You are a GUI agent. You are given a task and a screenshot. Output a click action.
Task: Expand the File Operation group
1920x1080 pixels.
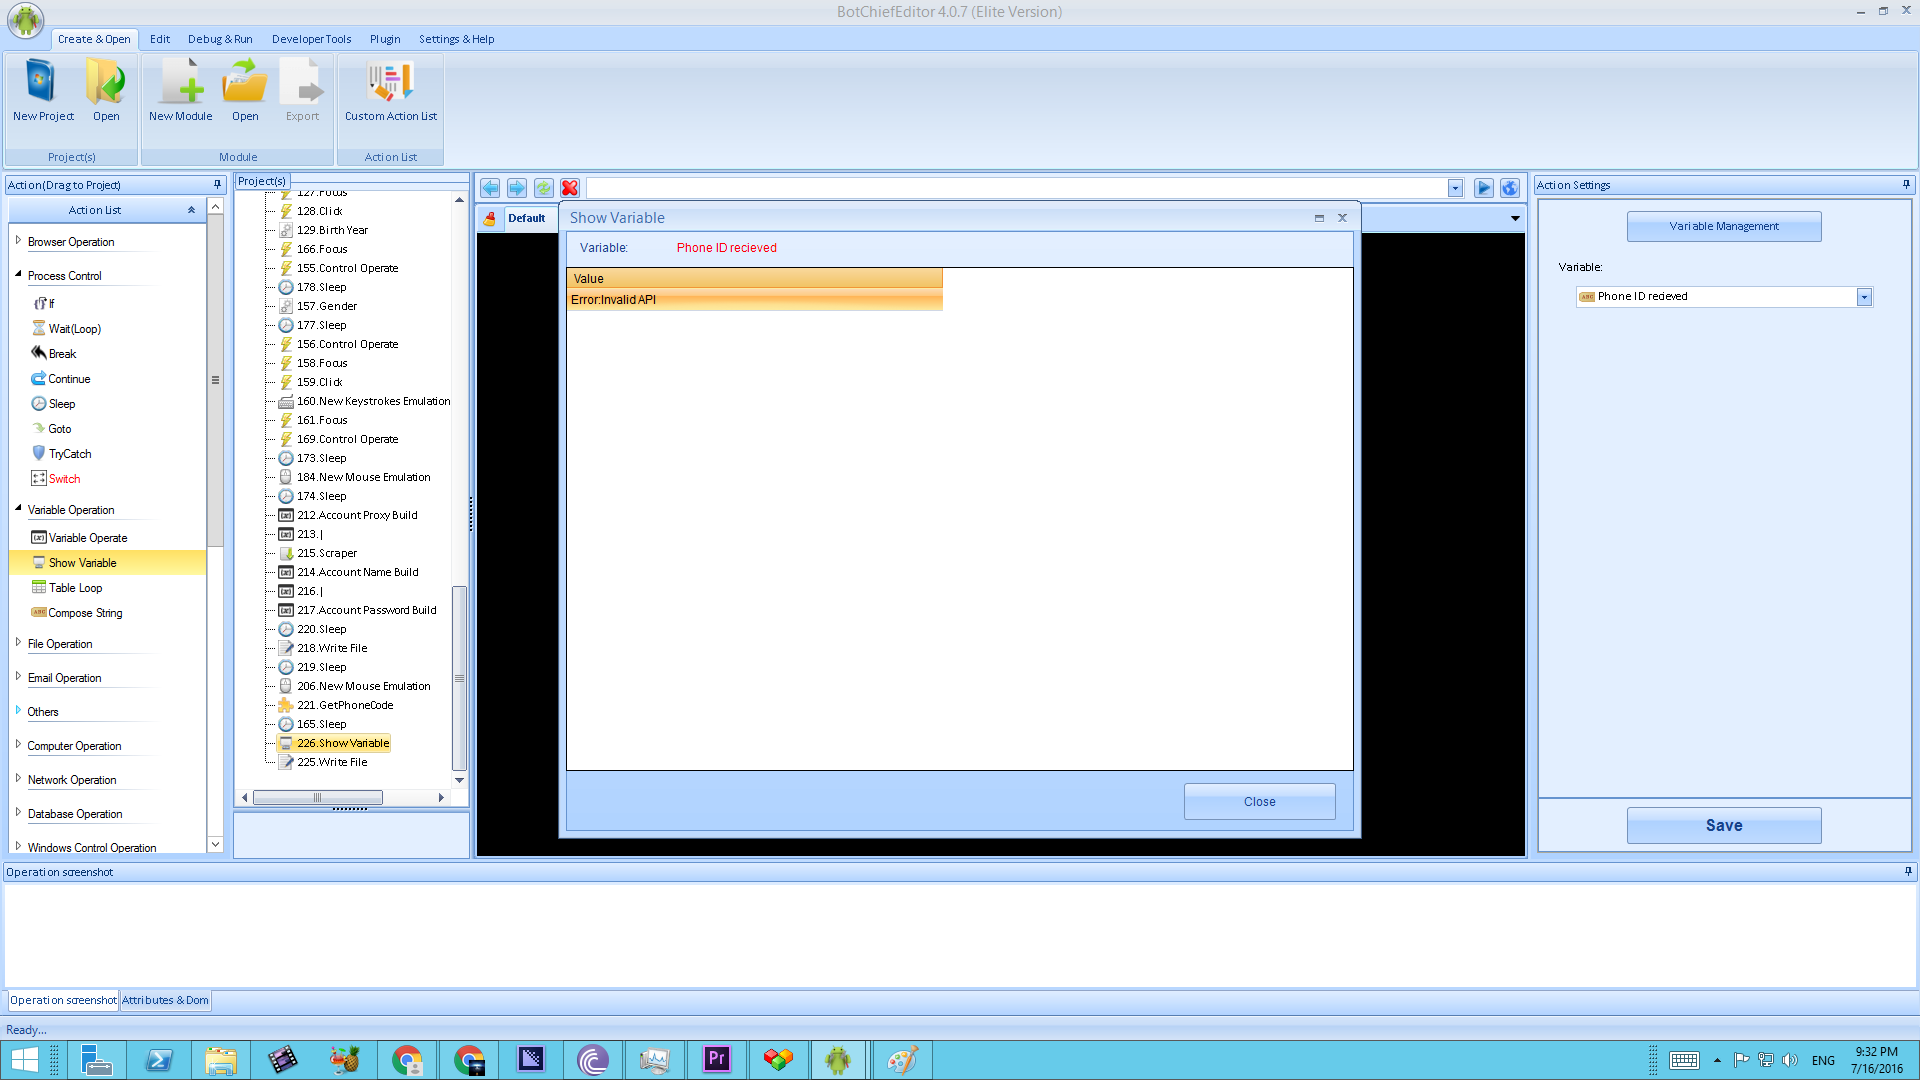18,643
